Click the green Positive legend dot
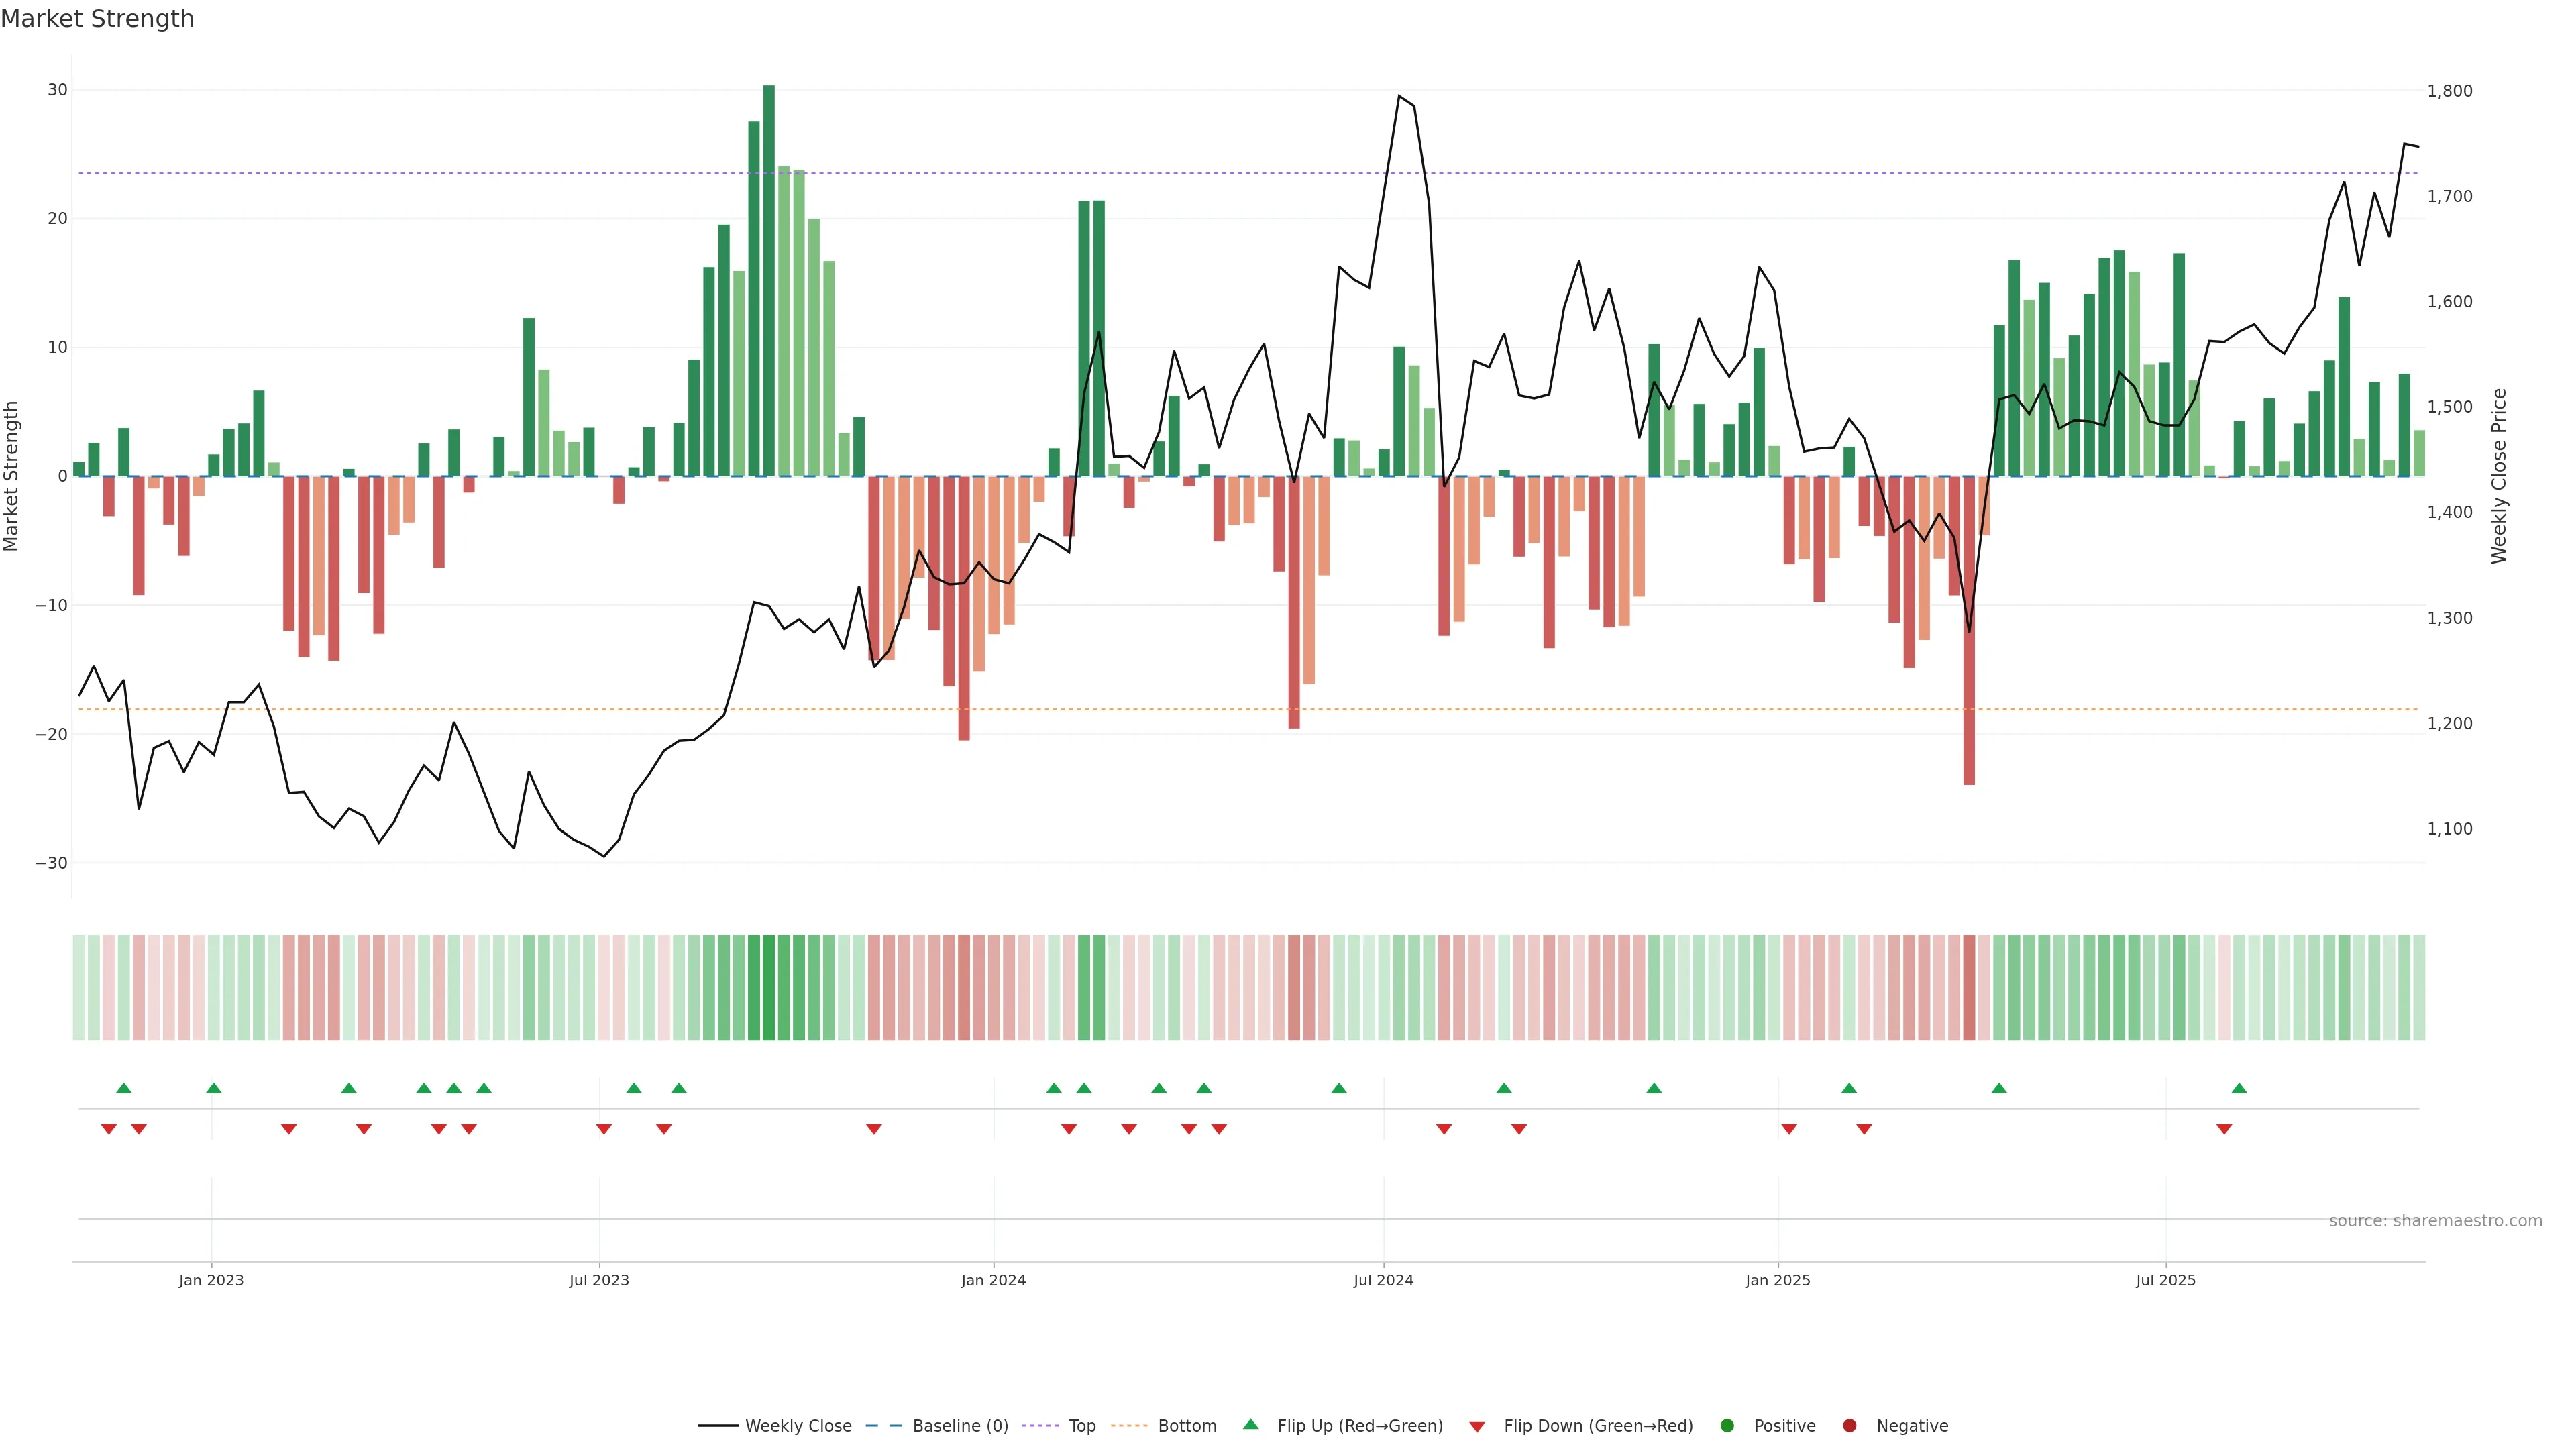 [x=1727, y=1425]
